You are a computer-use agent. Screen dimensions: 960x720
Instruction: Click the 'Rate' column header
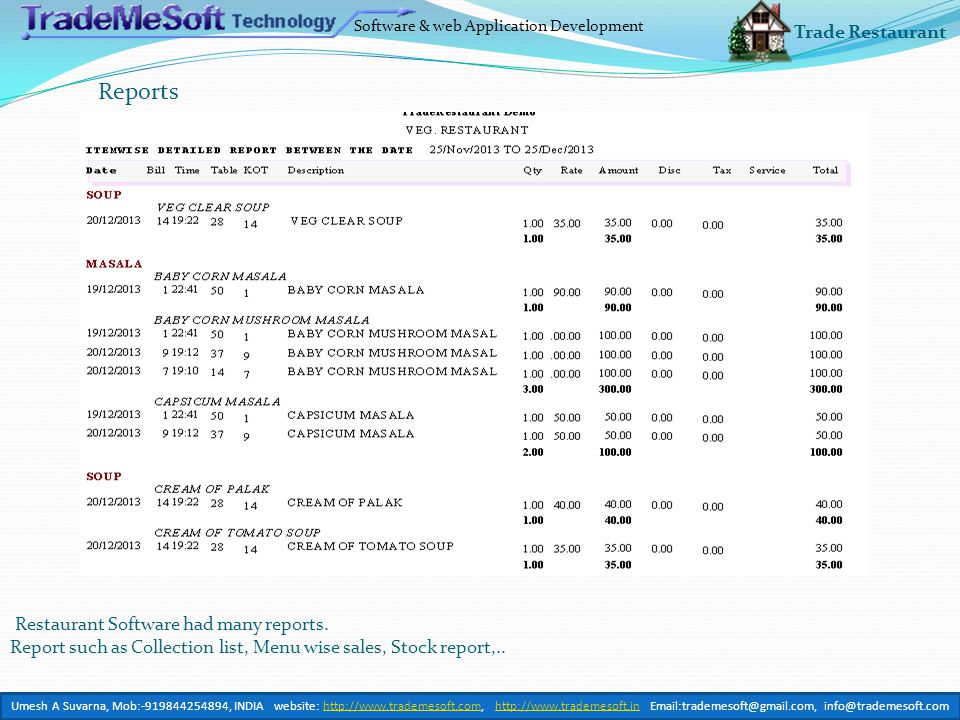tap(571, 170)
